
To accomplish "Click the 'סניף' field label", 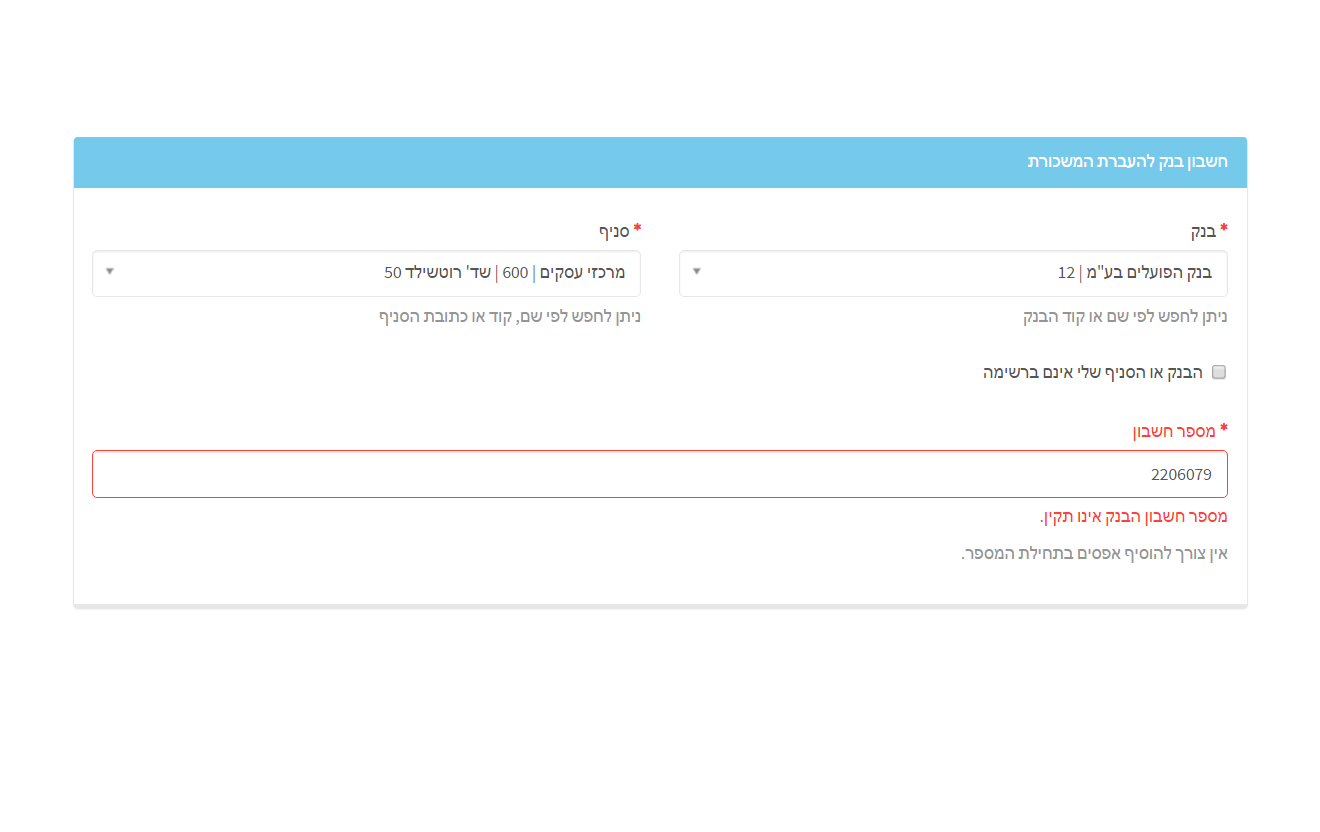I will click(614, 231).
